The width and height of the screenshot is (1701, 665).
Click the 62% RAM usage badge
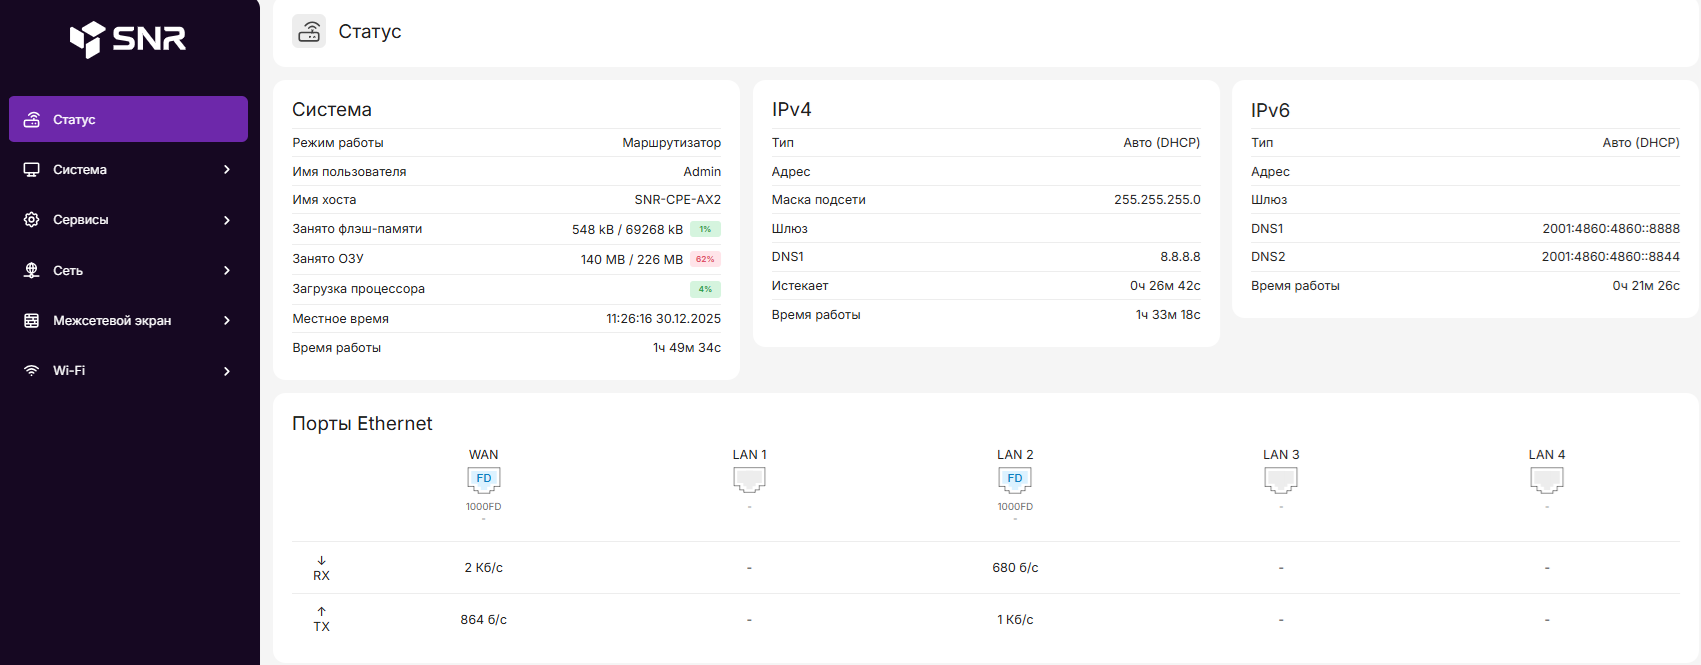[705, 259]
